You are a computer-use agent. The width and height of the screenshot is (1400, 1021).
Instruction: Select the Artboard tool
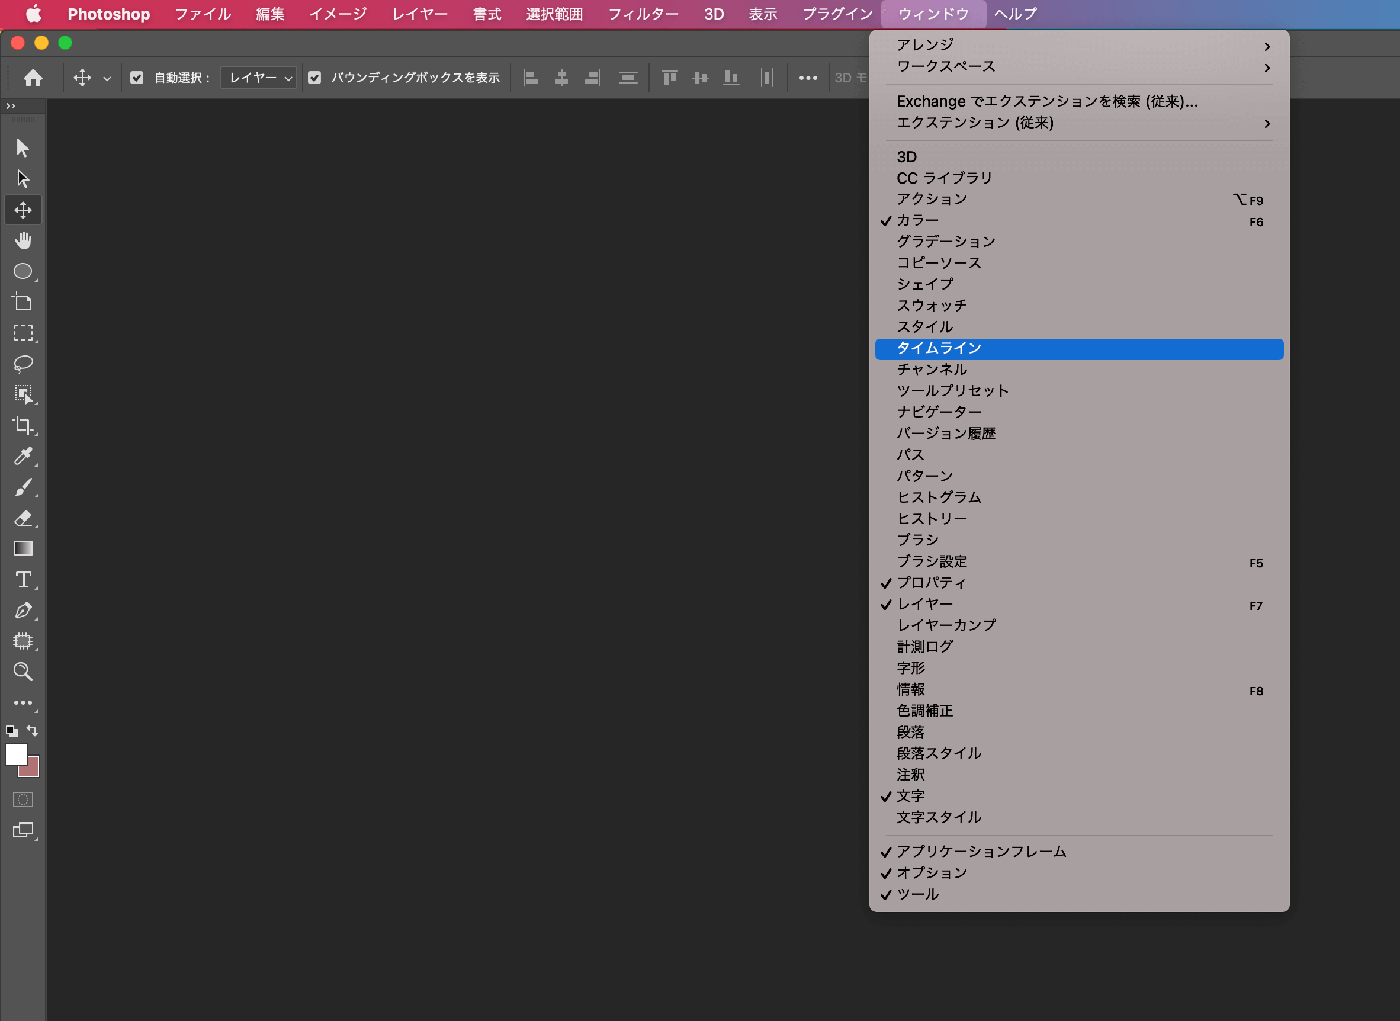click(x=23, y=302)
